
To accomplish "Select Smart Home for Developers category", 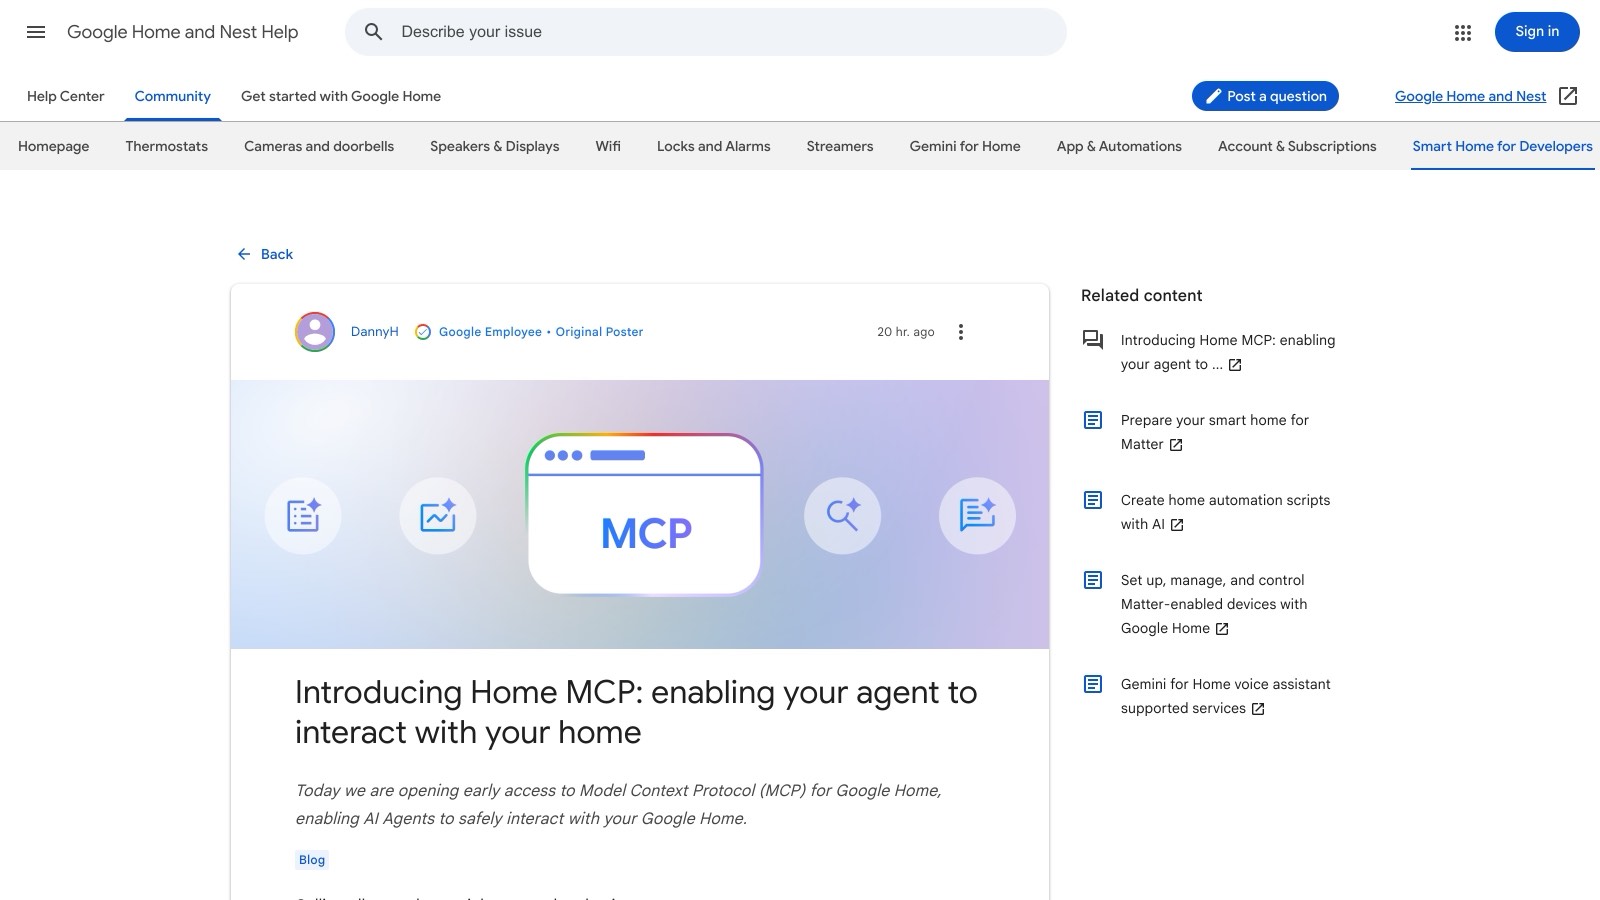I will (1502, 146).
